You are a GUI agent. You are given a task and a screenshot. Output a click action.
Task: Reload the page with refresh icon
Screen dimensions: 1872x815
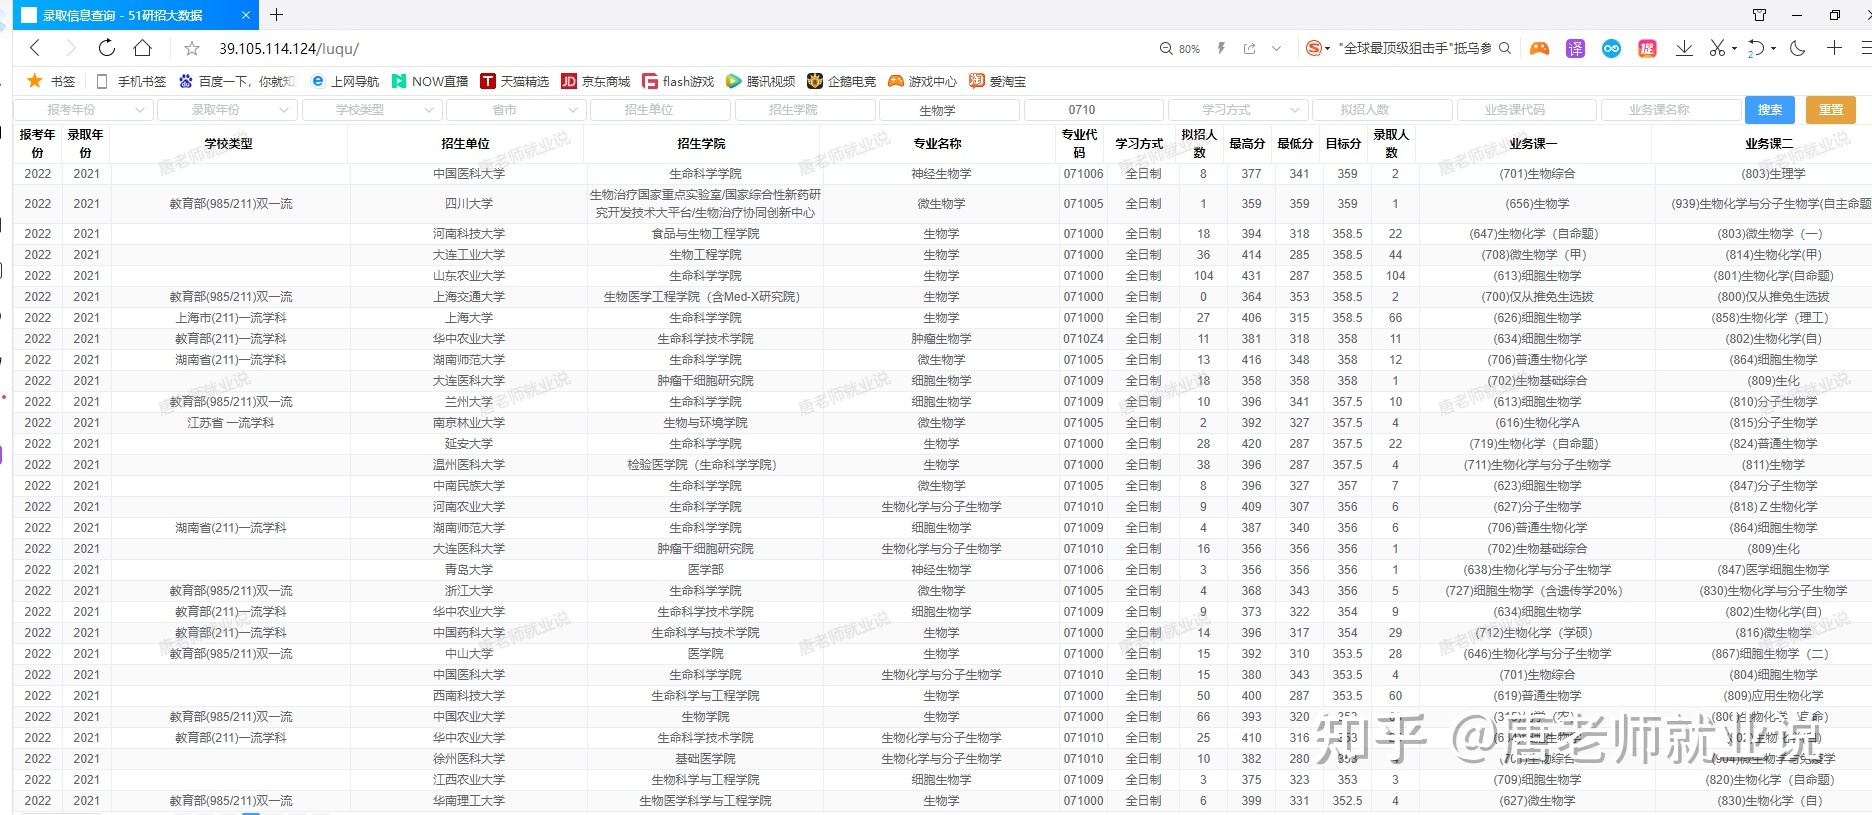tap(106, 48)
